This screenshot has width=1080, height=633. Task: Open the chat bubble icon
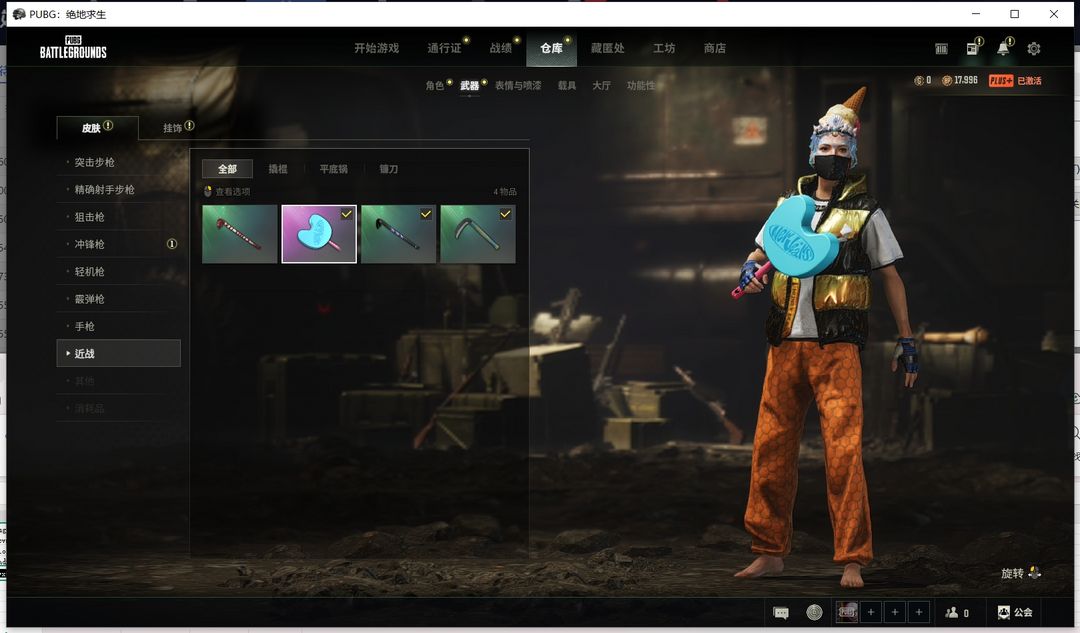(x=781, y=613)
